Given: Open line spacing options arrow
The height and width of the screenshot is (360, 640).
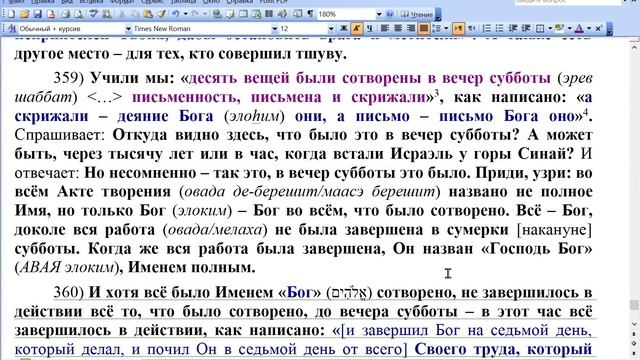Looking at the screenshot, I should coord(446,28).
